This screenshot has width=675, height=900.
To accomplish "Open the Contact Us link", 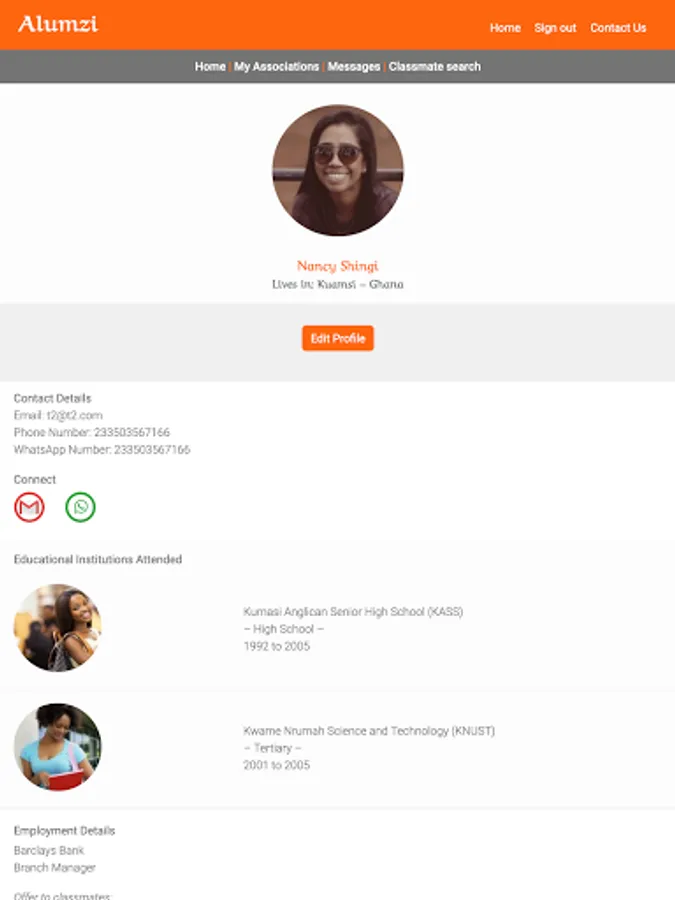I will (618, 28).
